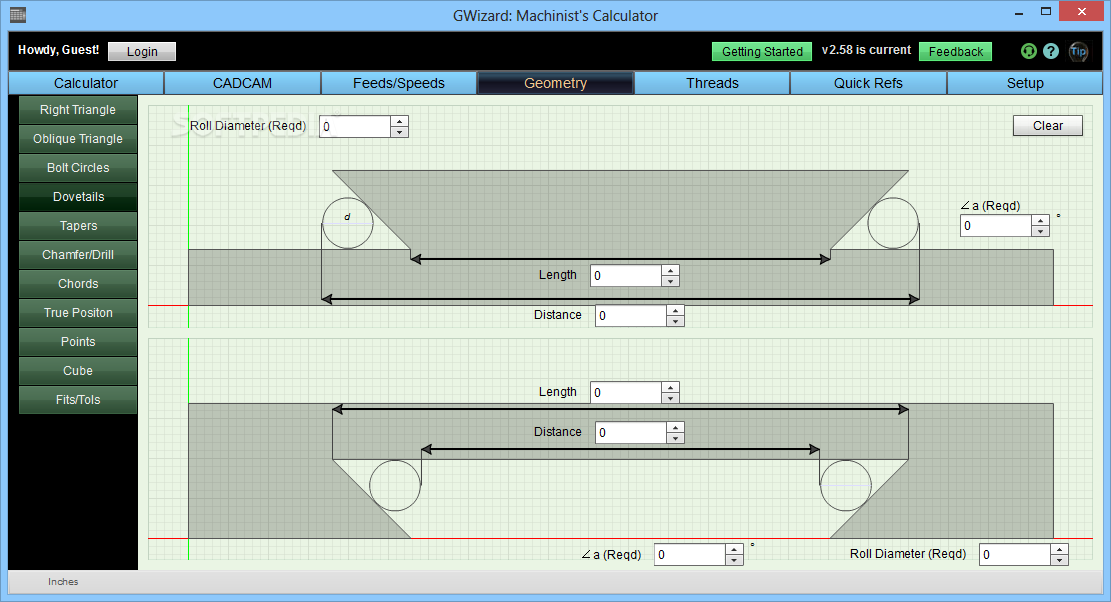
Task: Open the Threads tab
Action: point(712,83)
